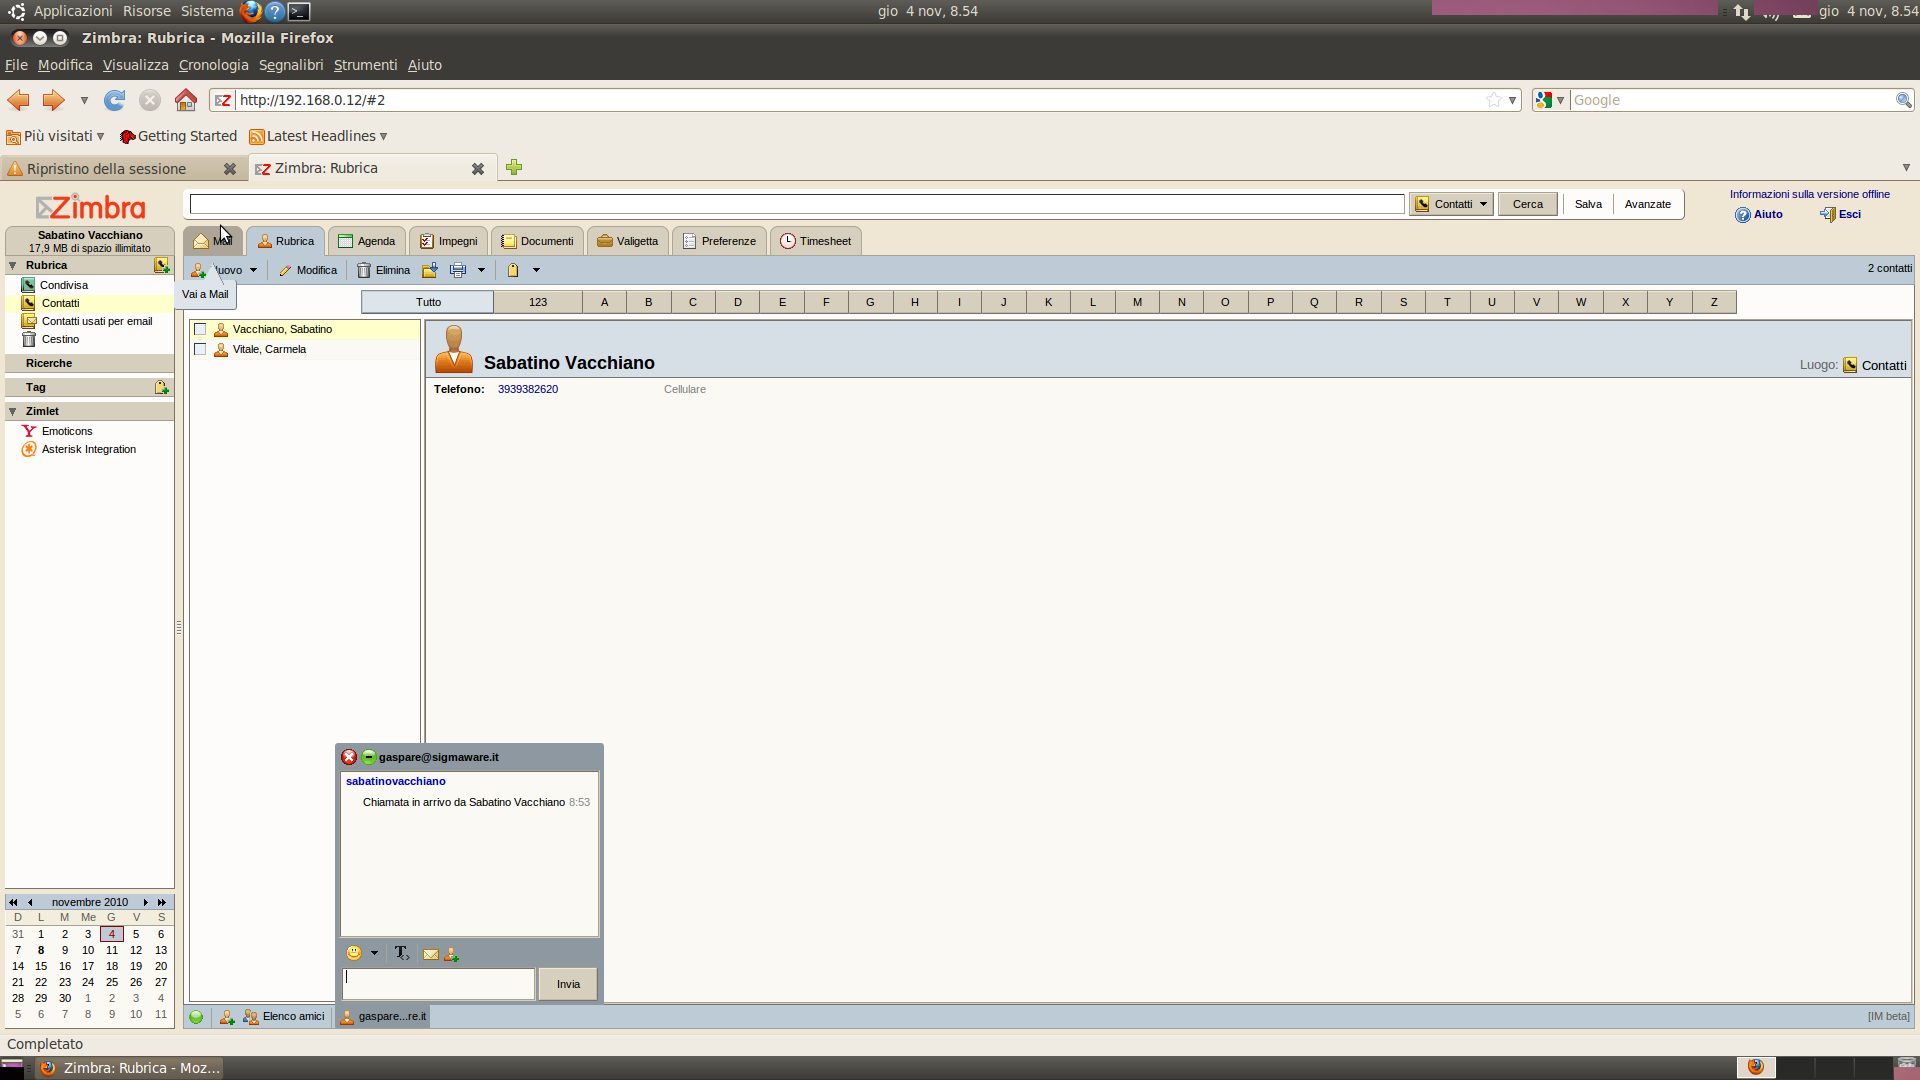
Task: Click the move-contact folder icon
Action: click(430, 270)
